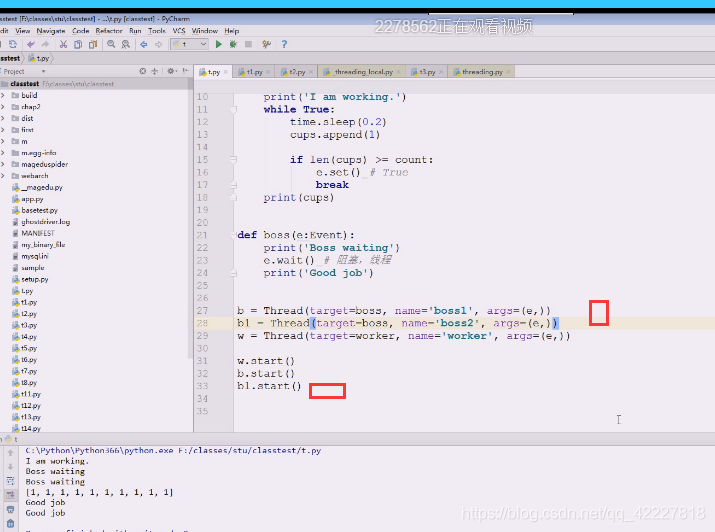Click the Help question mark icon
Screen dimensions: 715x532
(x=284, y=44)
